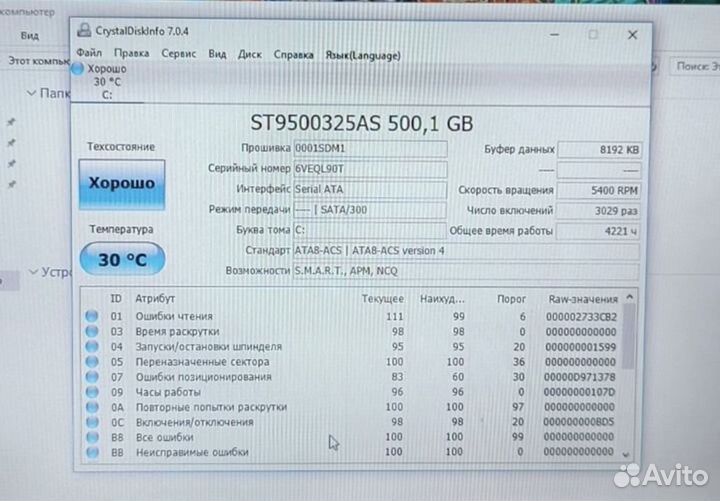Open the Файл menu

point(89,53)
